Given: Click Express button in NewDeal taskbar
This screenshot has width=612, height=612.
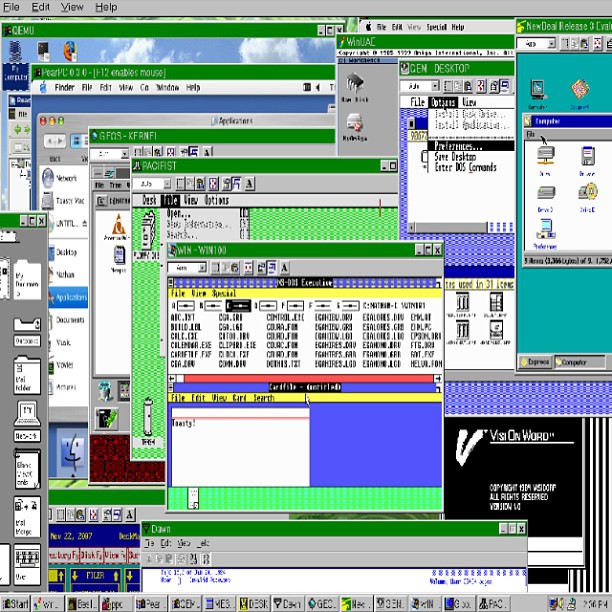Looking at the screenshot, I should [x=534, y=362].
